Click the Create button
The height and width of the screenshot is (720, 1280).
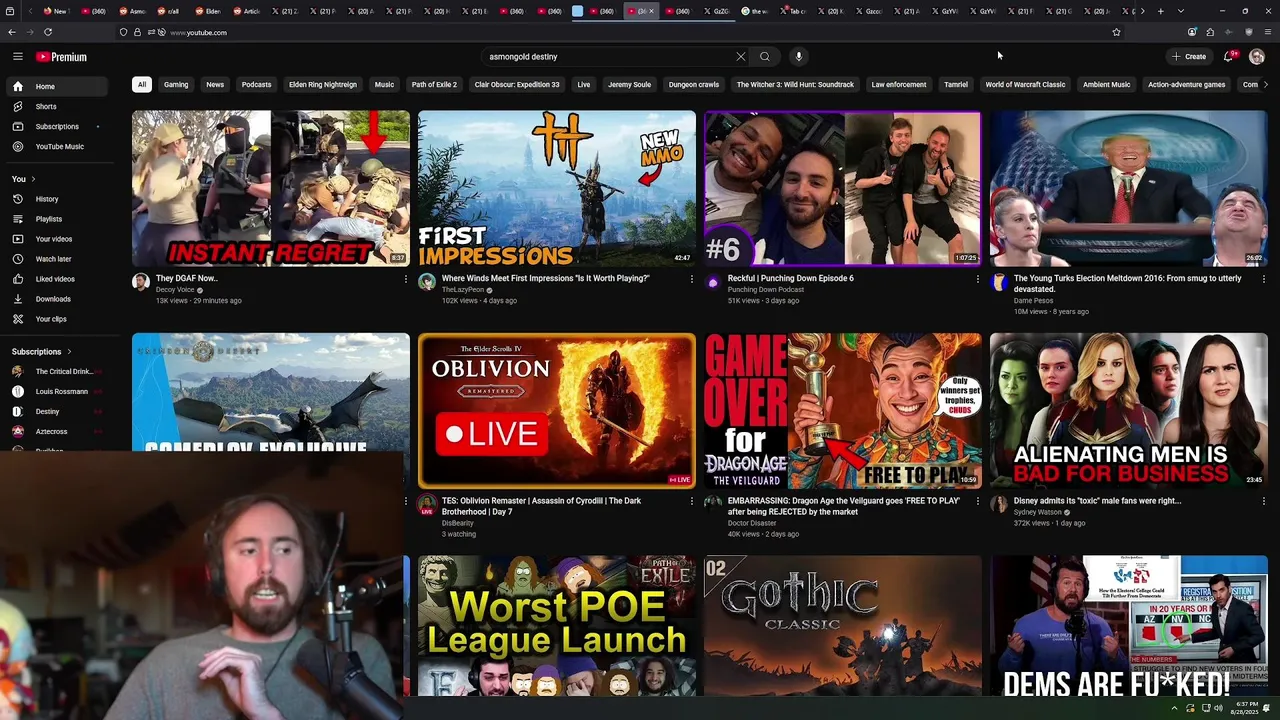[x=1190, y=57]
